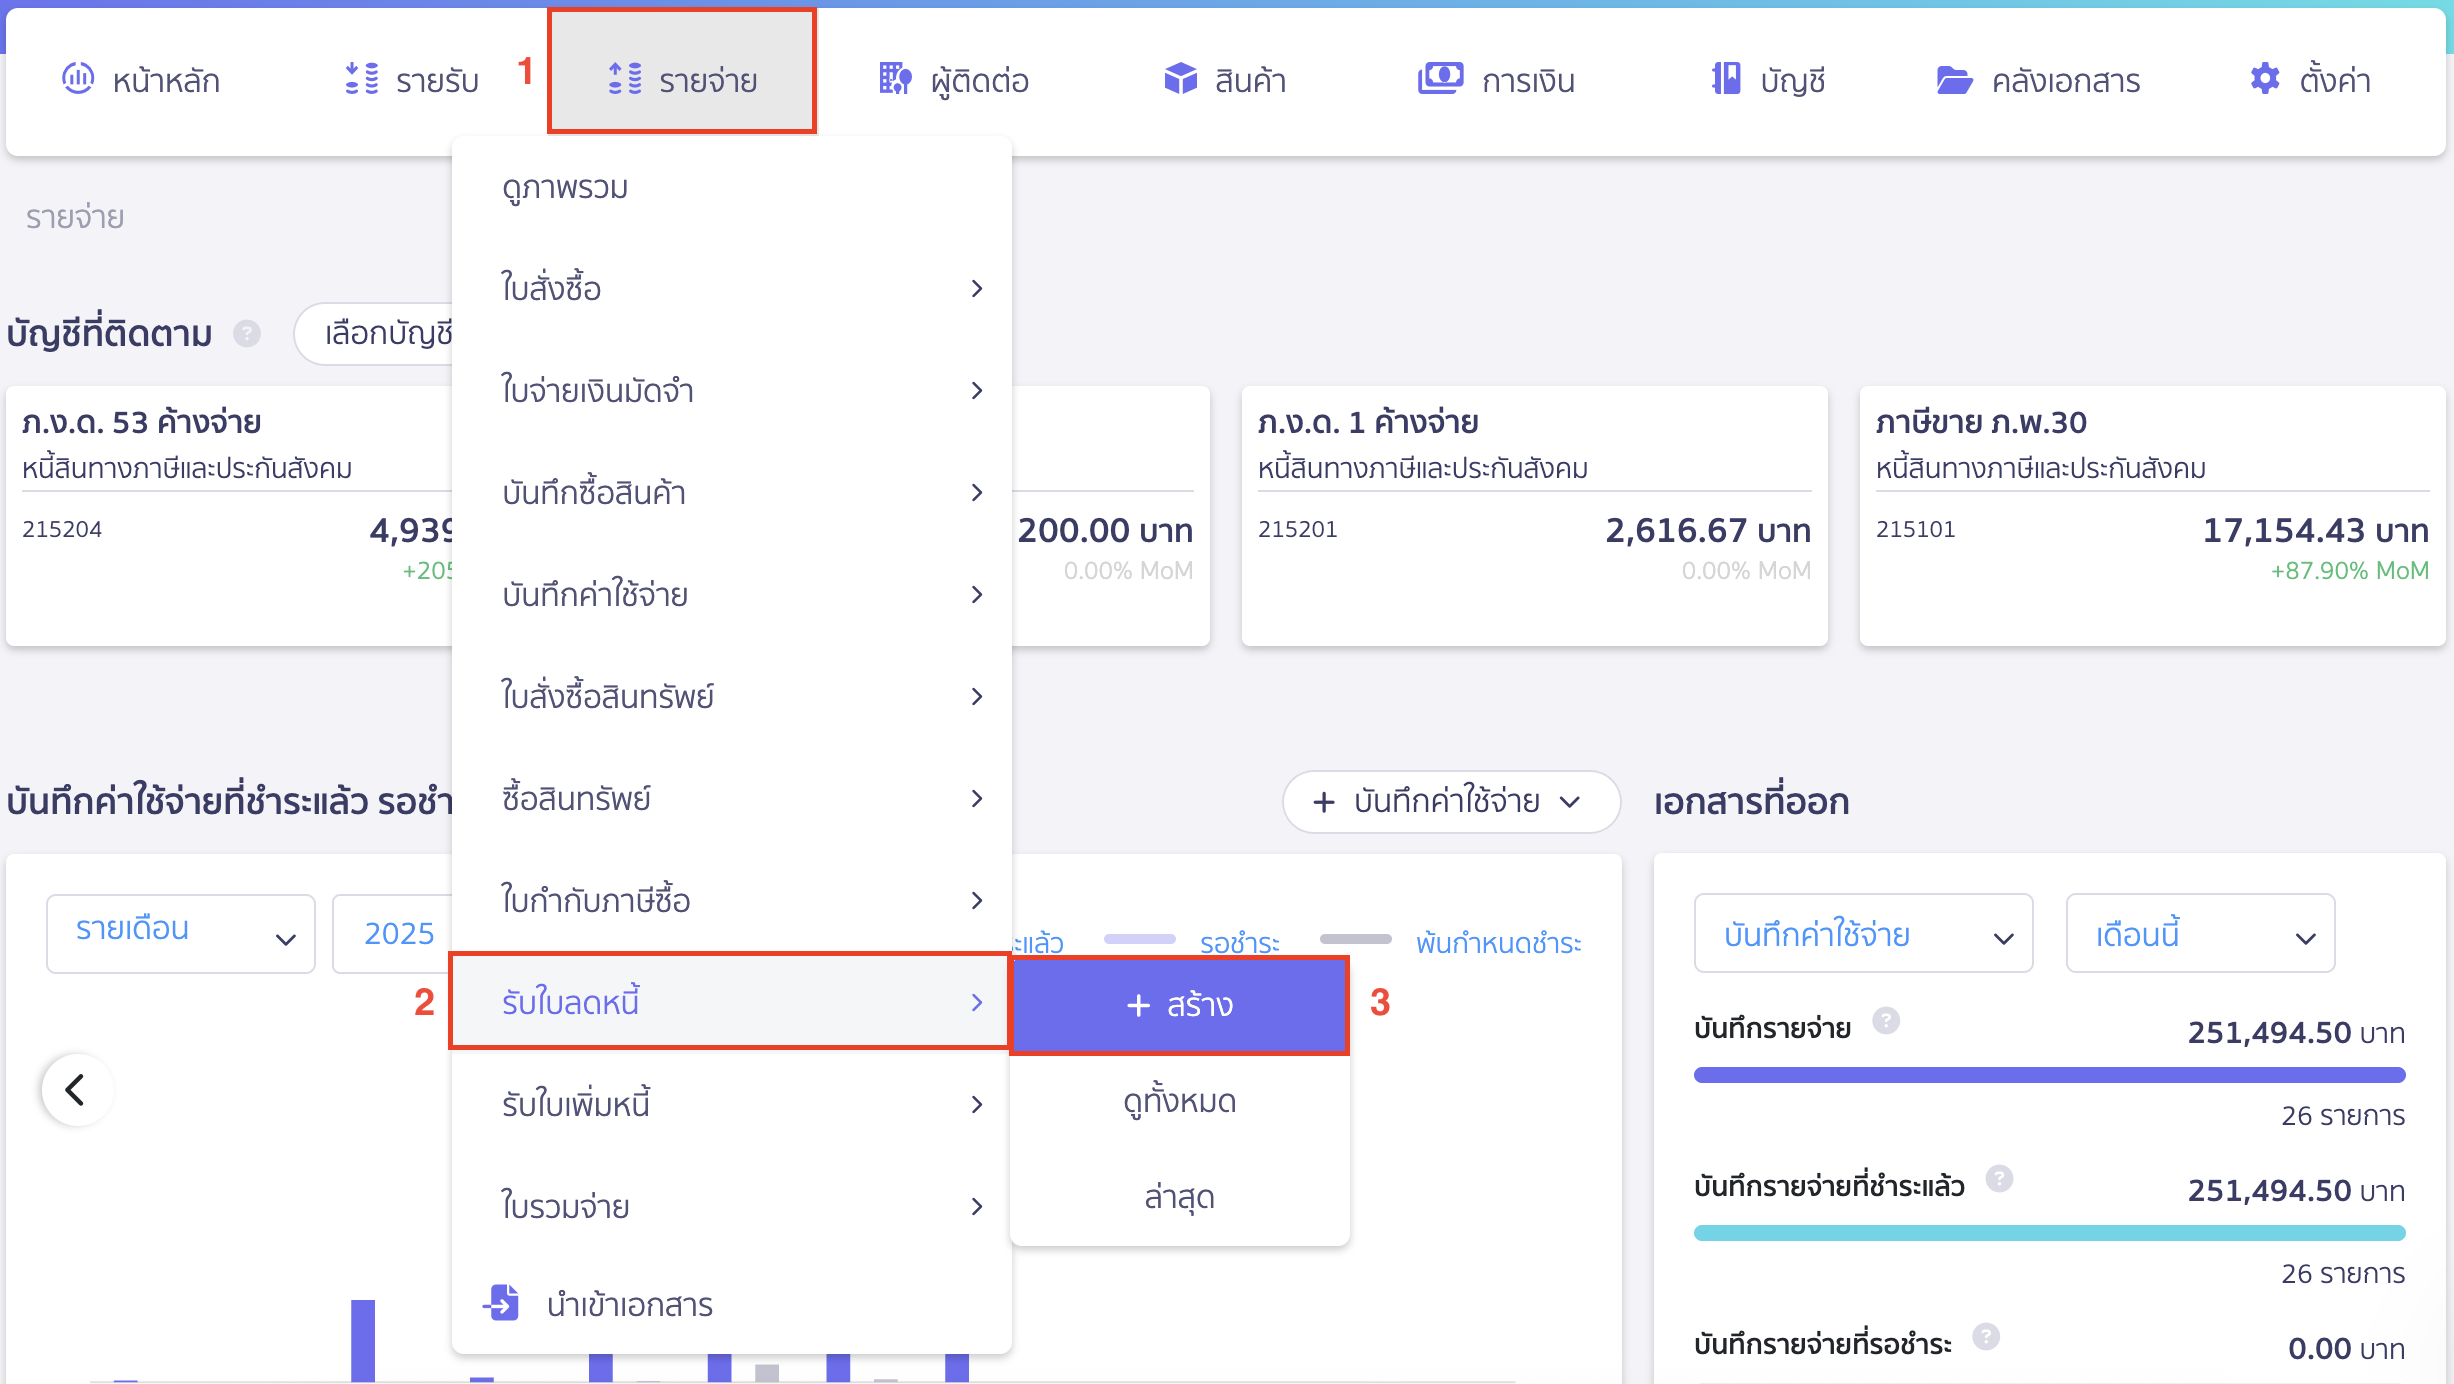The height and width of the screenshot is (1384, 2454).
Task: Open the ภาษีขาย ภ.พ.30 card
Action: click(x=2152, y=515)
